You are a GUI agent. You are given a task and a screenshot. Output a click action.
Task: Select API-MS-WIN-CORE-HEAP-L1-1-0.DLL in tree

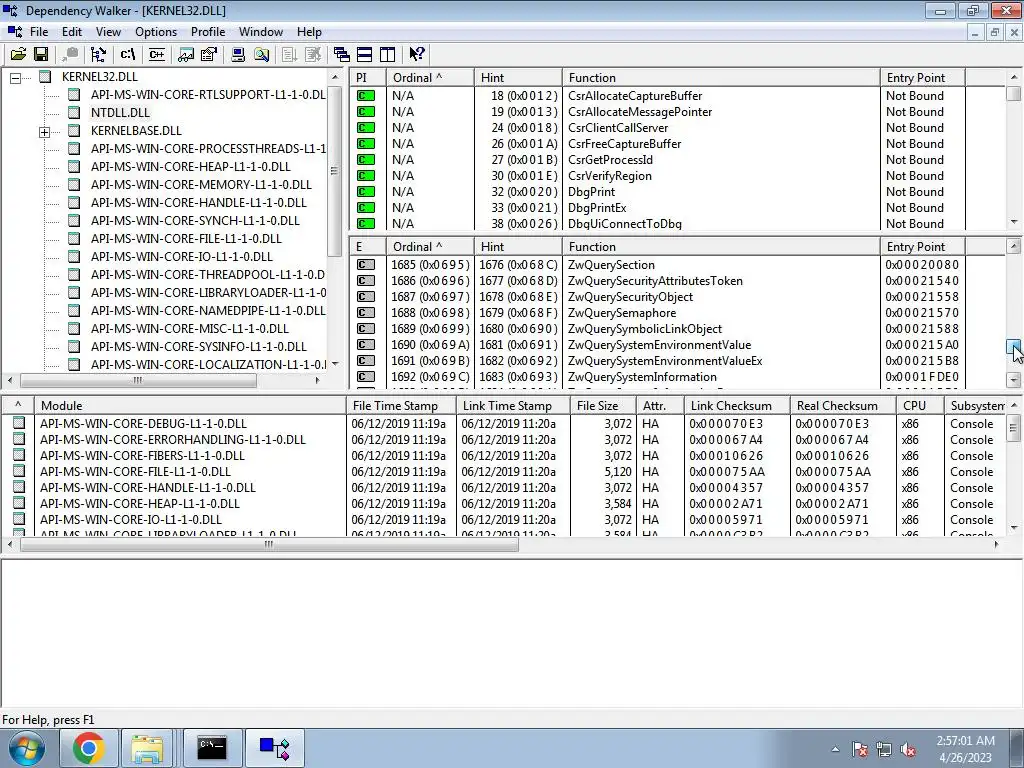(191, 167)
